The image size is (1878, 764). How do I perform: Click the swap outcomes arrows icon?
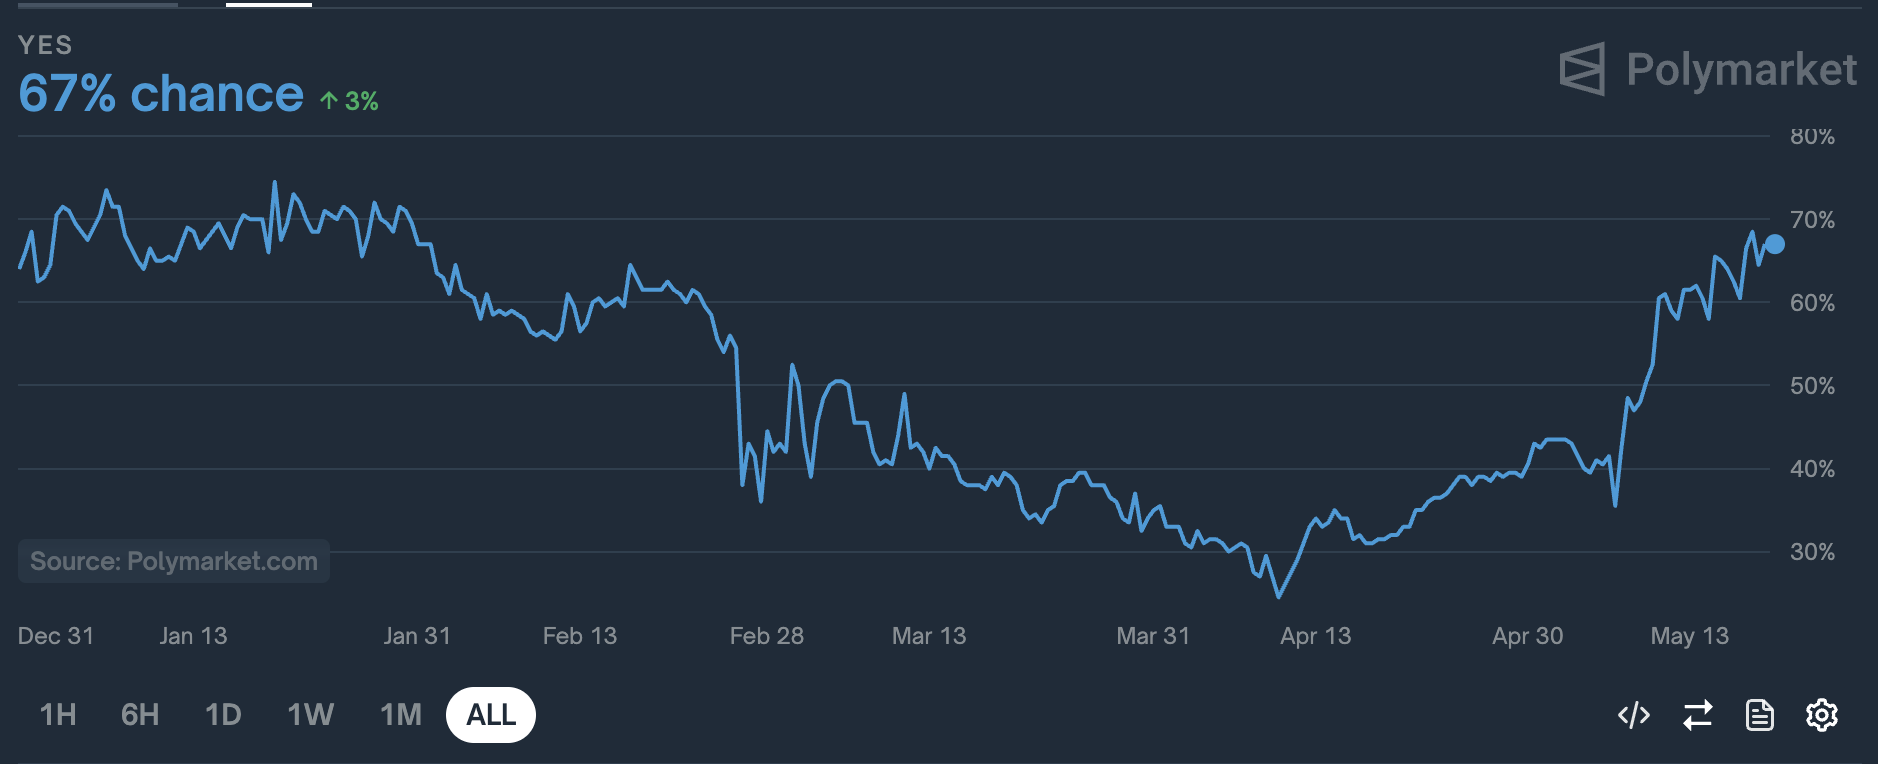click(1697, 715)
